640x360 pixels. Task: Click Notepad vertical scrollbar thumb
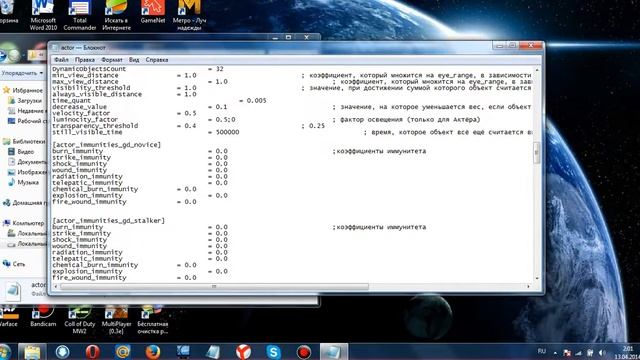click(x=537, y=153)
